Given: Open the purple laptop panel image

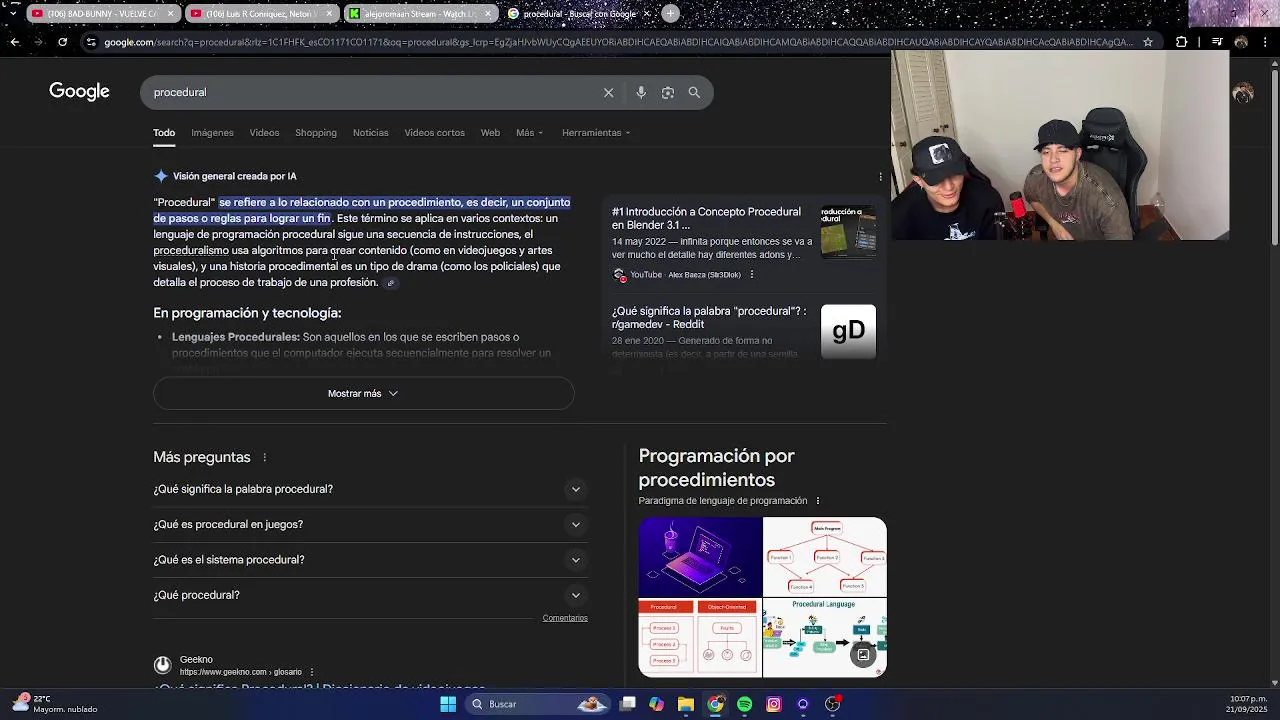Looking at the screenshot, I should [700, 556].
